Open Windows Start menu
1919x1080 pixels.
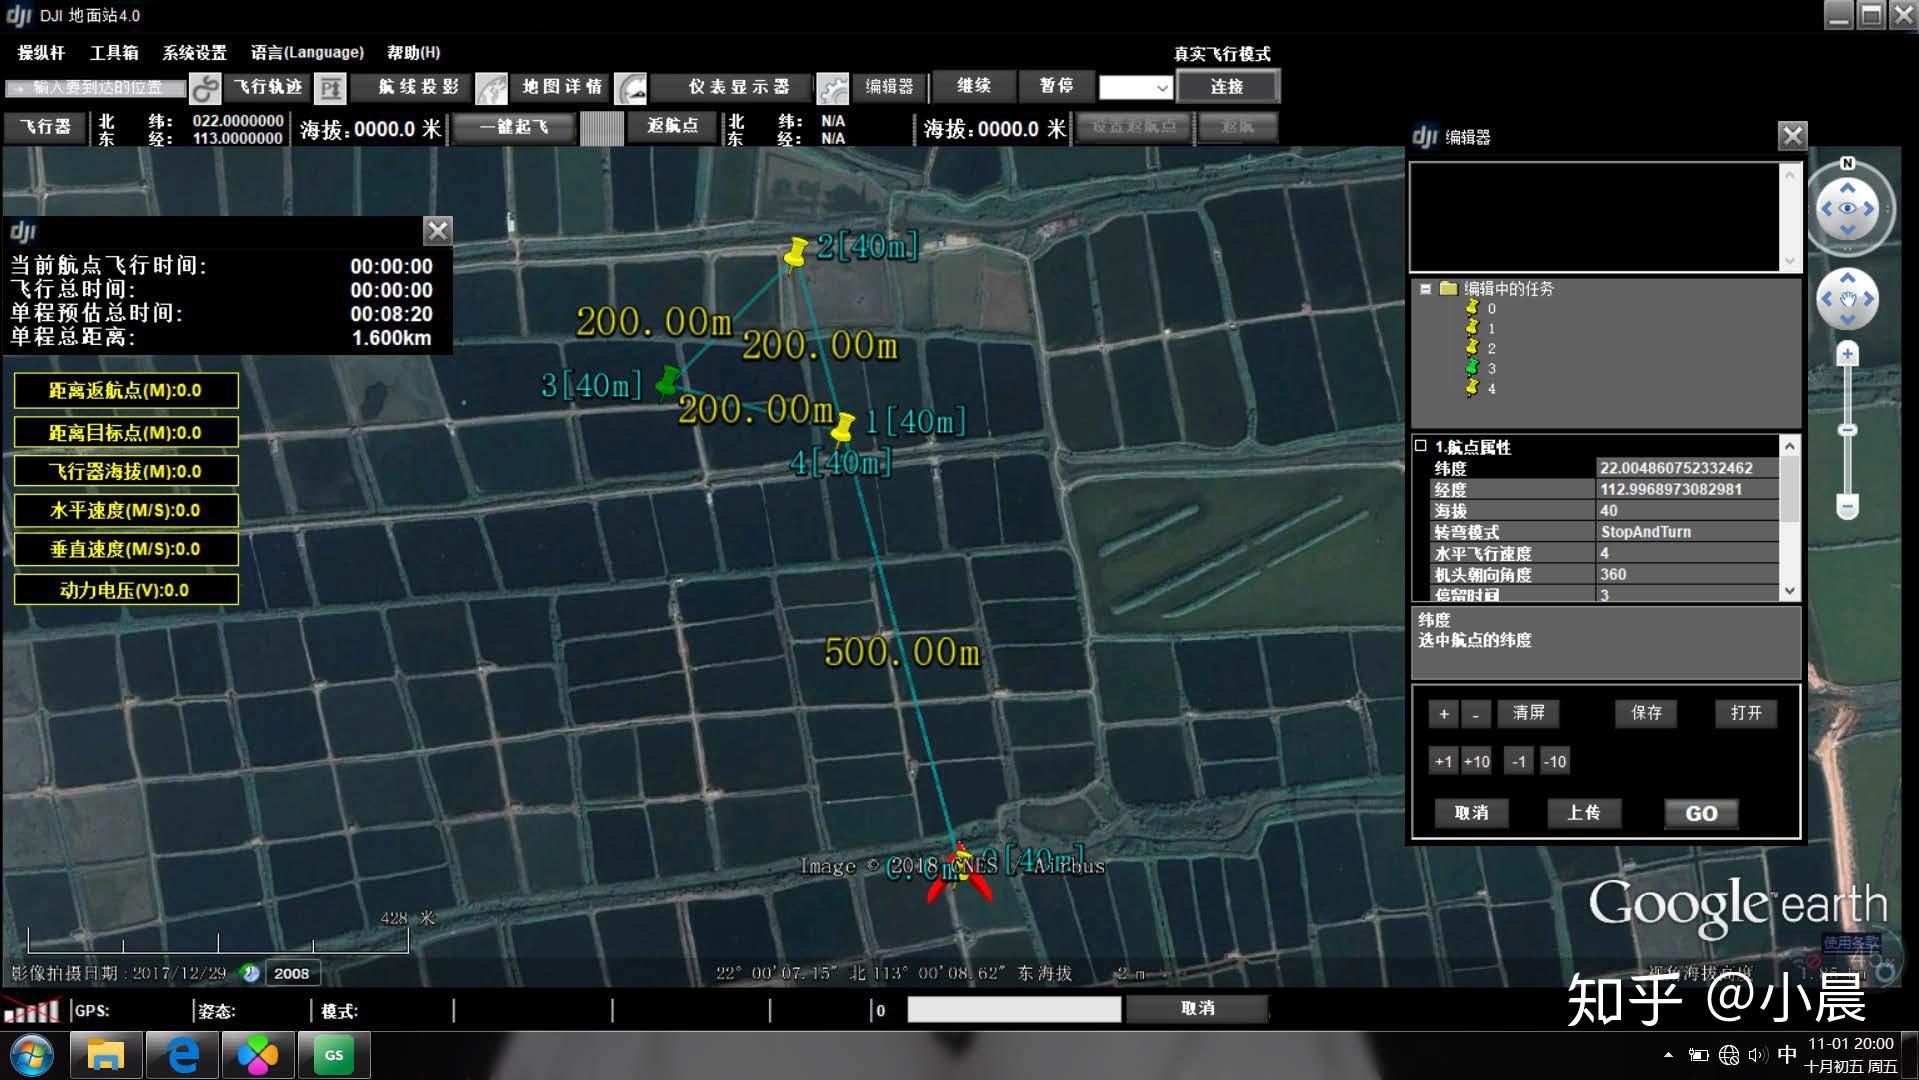pyautogui.click(x=32, y=1056)
